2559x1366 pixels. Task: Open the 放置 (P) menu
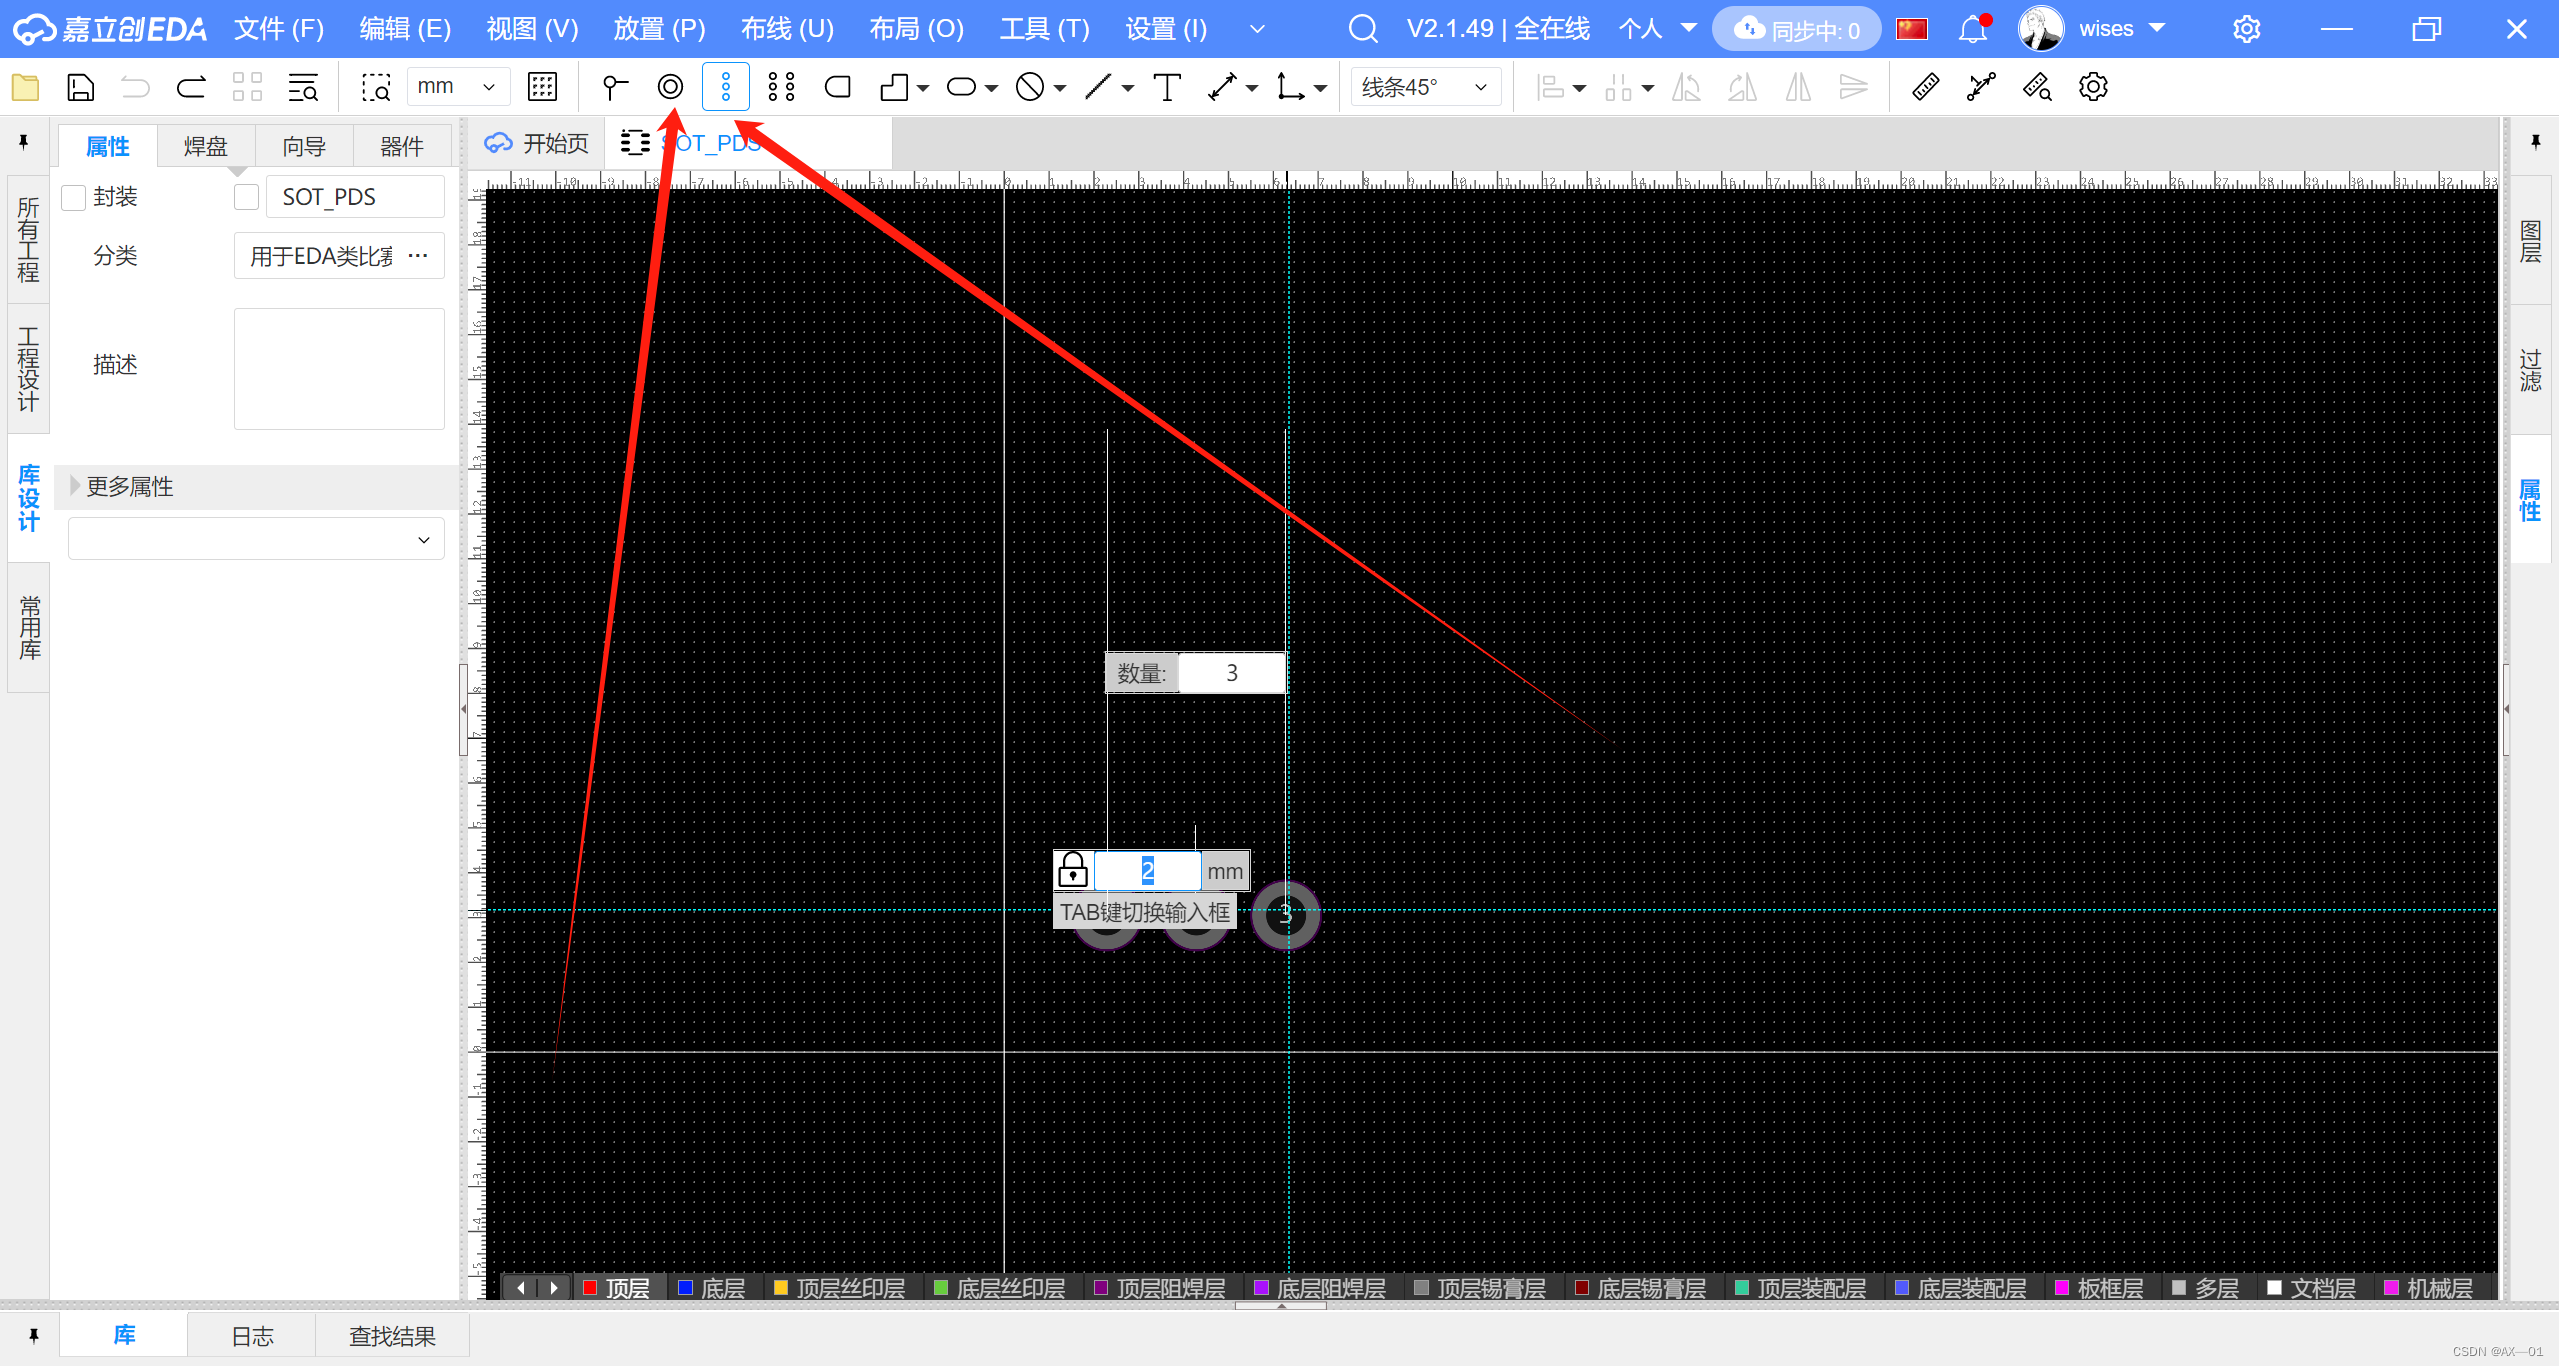(659, 30)
